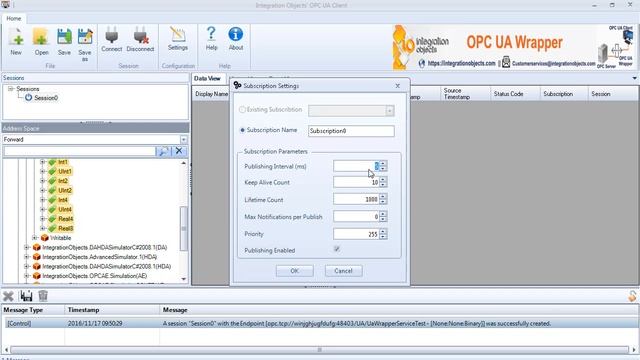Expand IntegrationObjects.OPCAE.Simulation(AE) node

27,276
